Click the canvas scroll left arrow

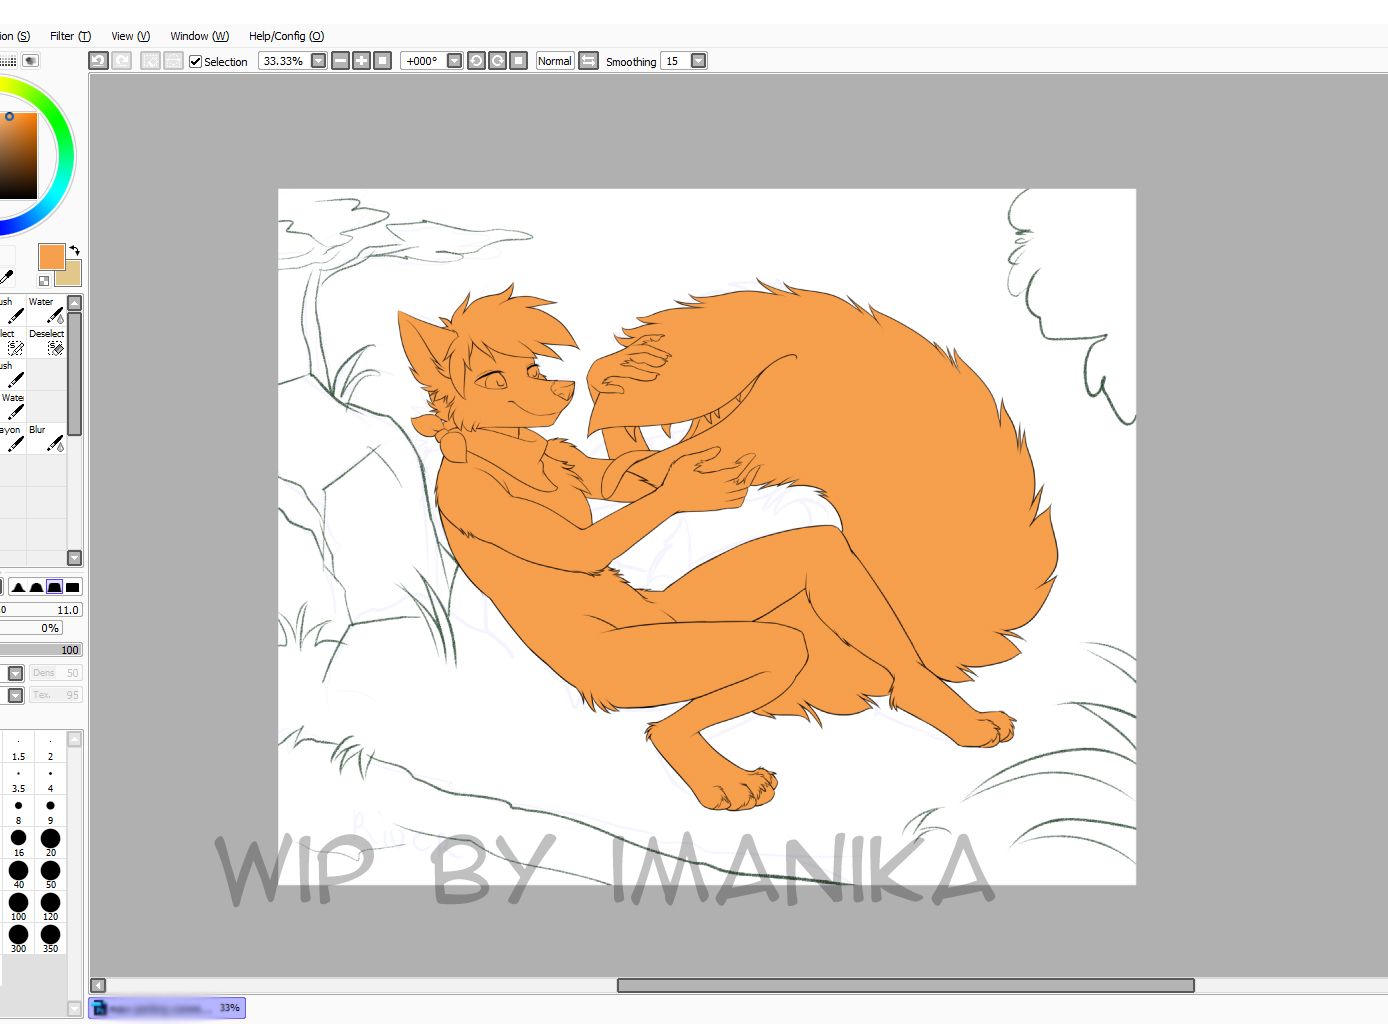click(x=98, y=985)
